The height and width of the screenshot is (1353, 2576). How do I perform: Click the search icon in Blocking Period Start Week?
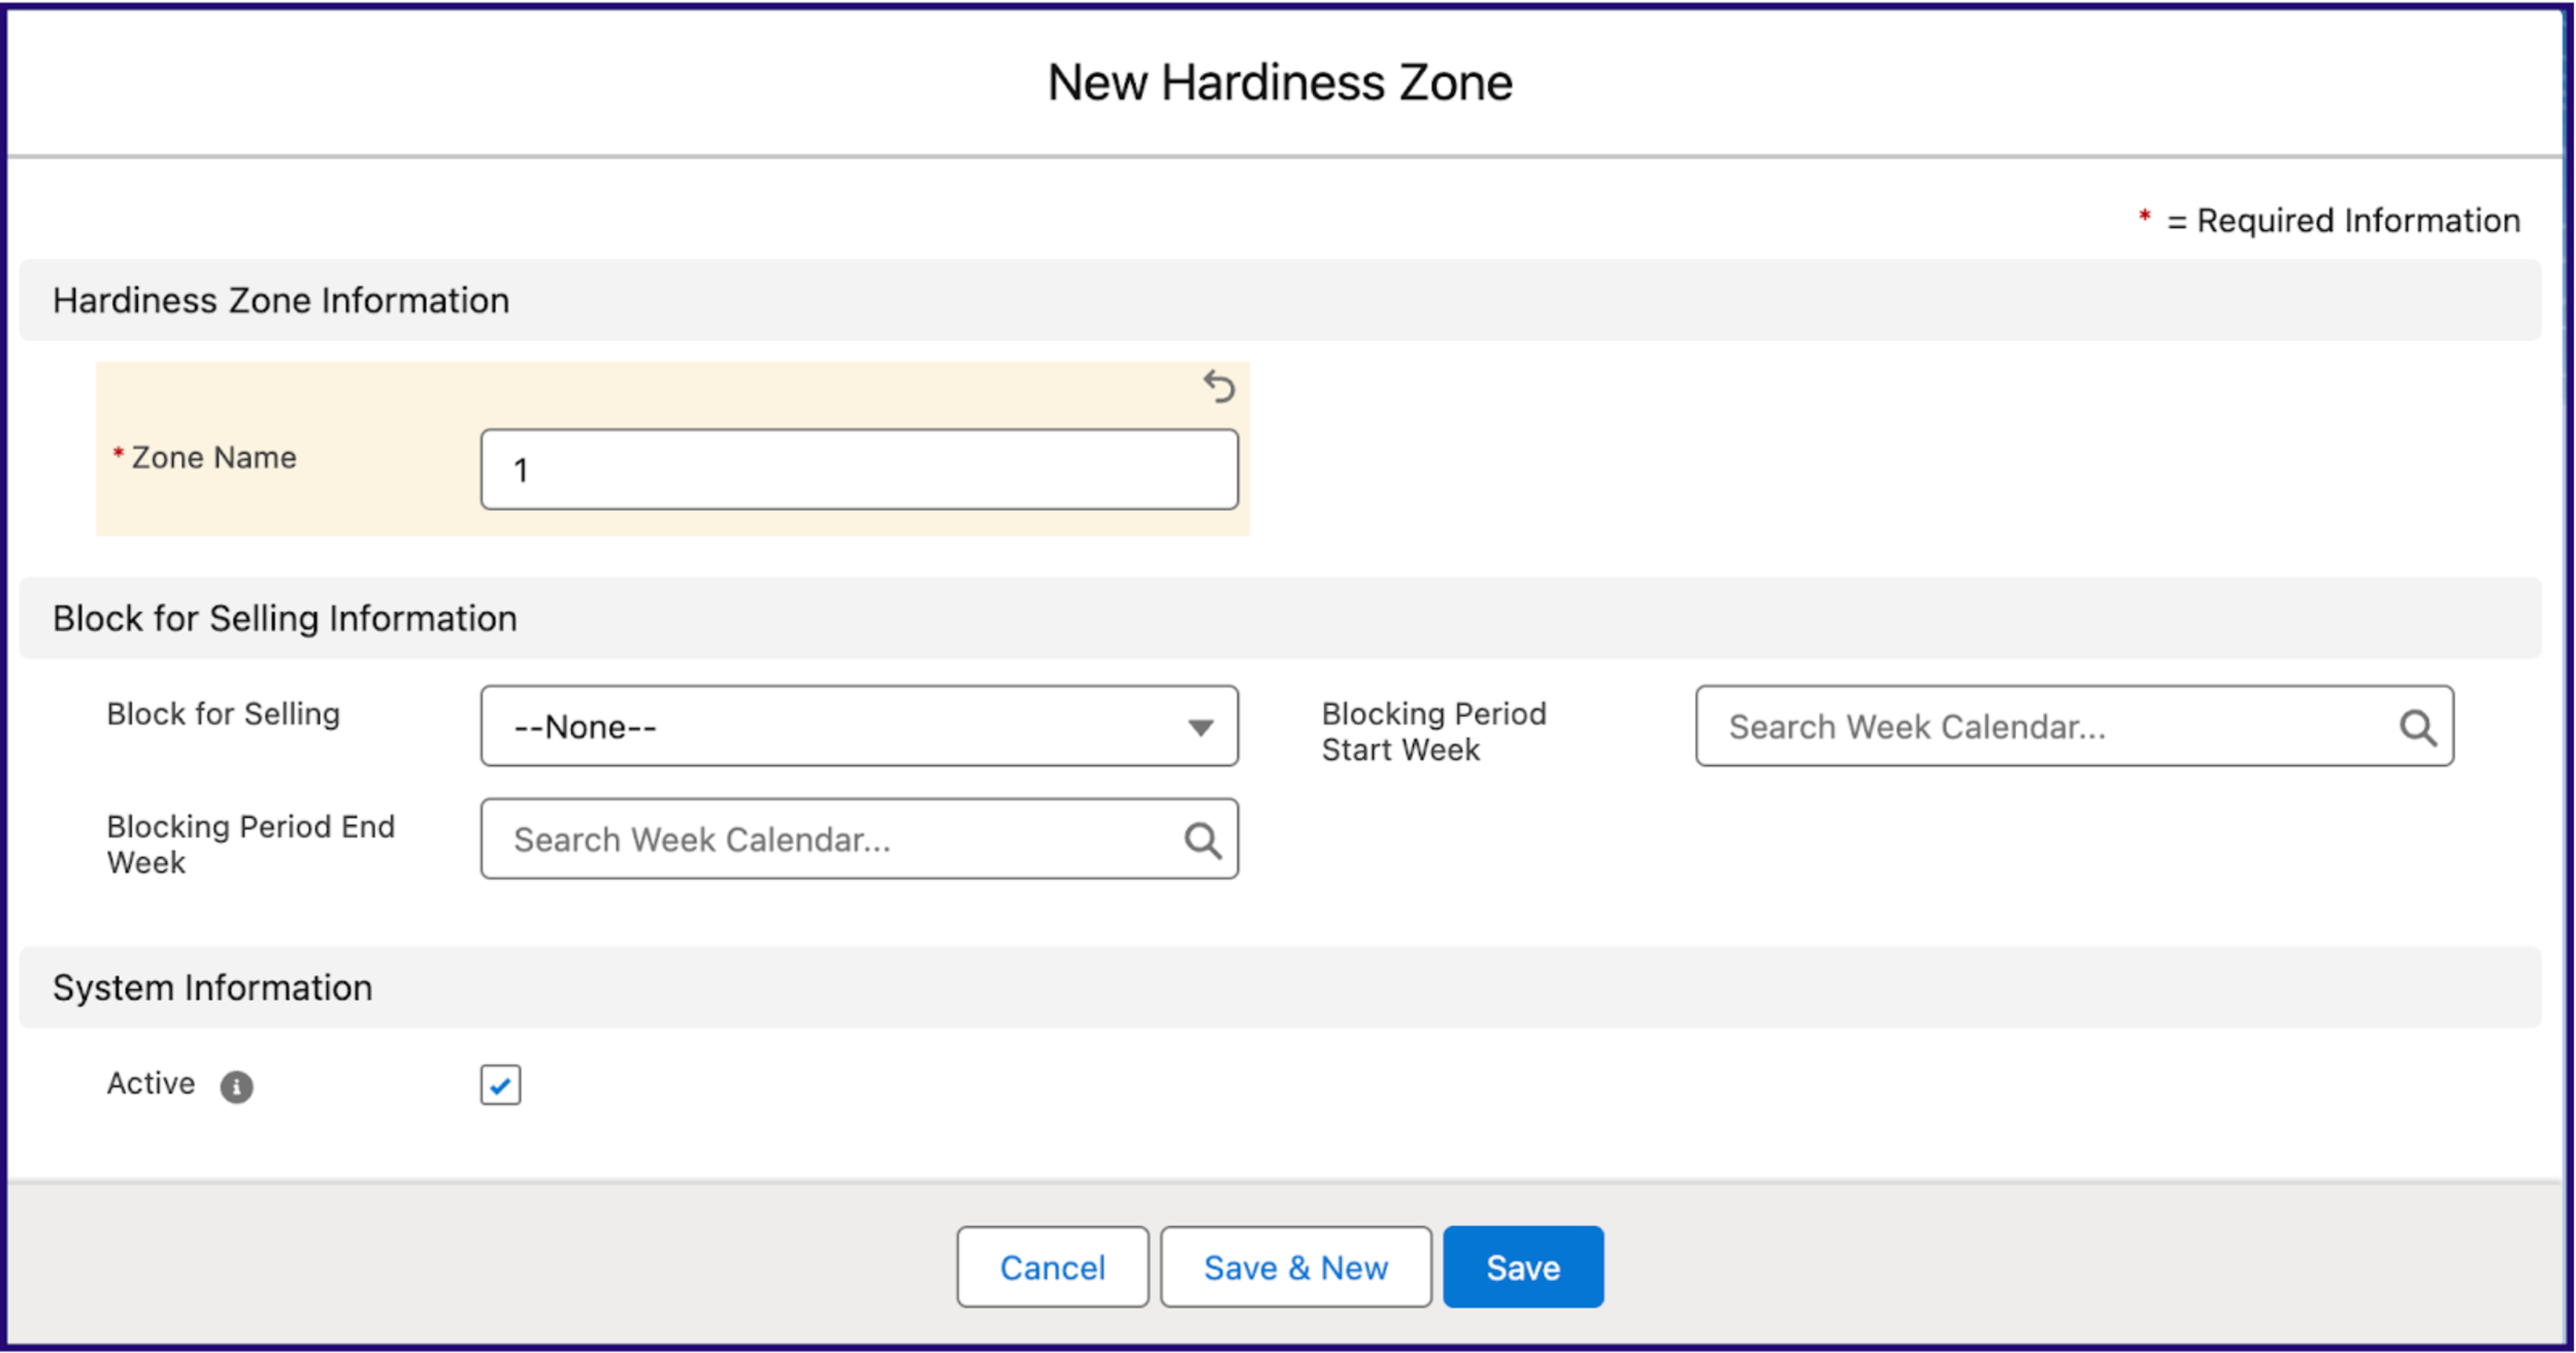[2417, 727]
